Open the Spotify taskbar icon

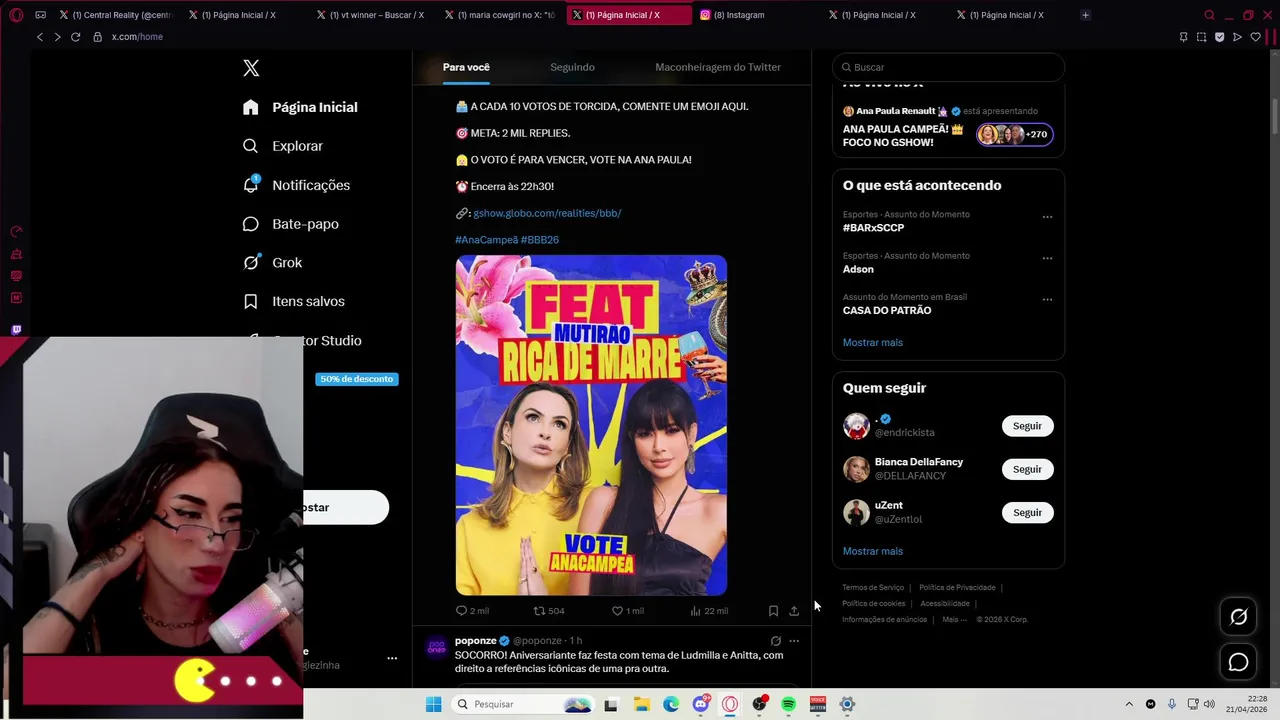(788, 704)
